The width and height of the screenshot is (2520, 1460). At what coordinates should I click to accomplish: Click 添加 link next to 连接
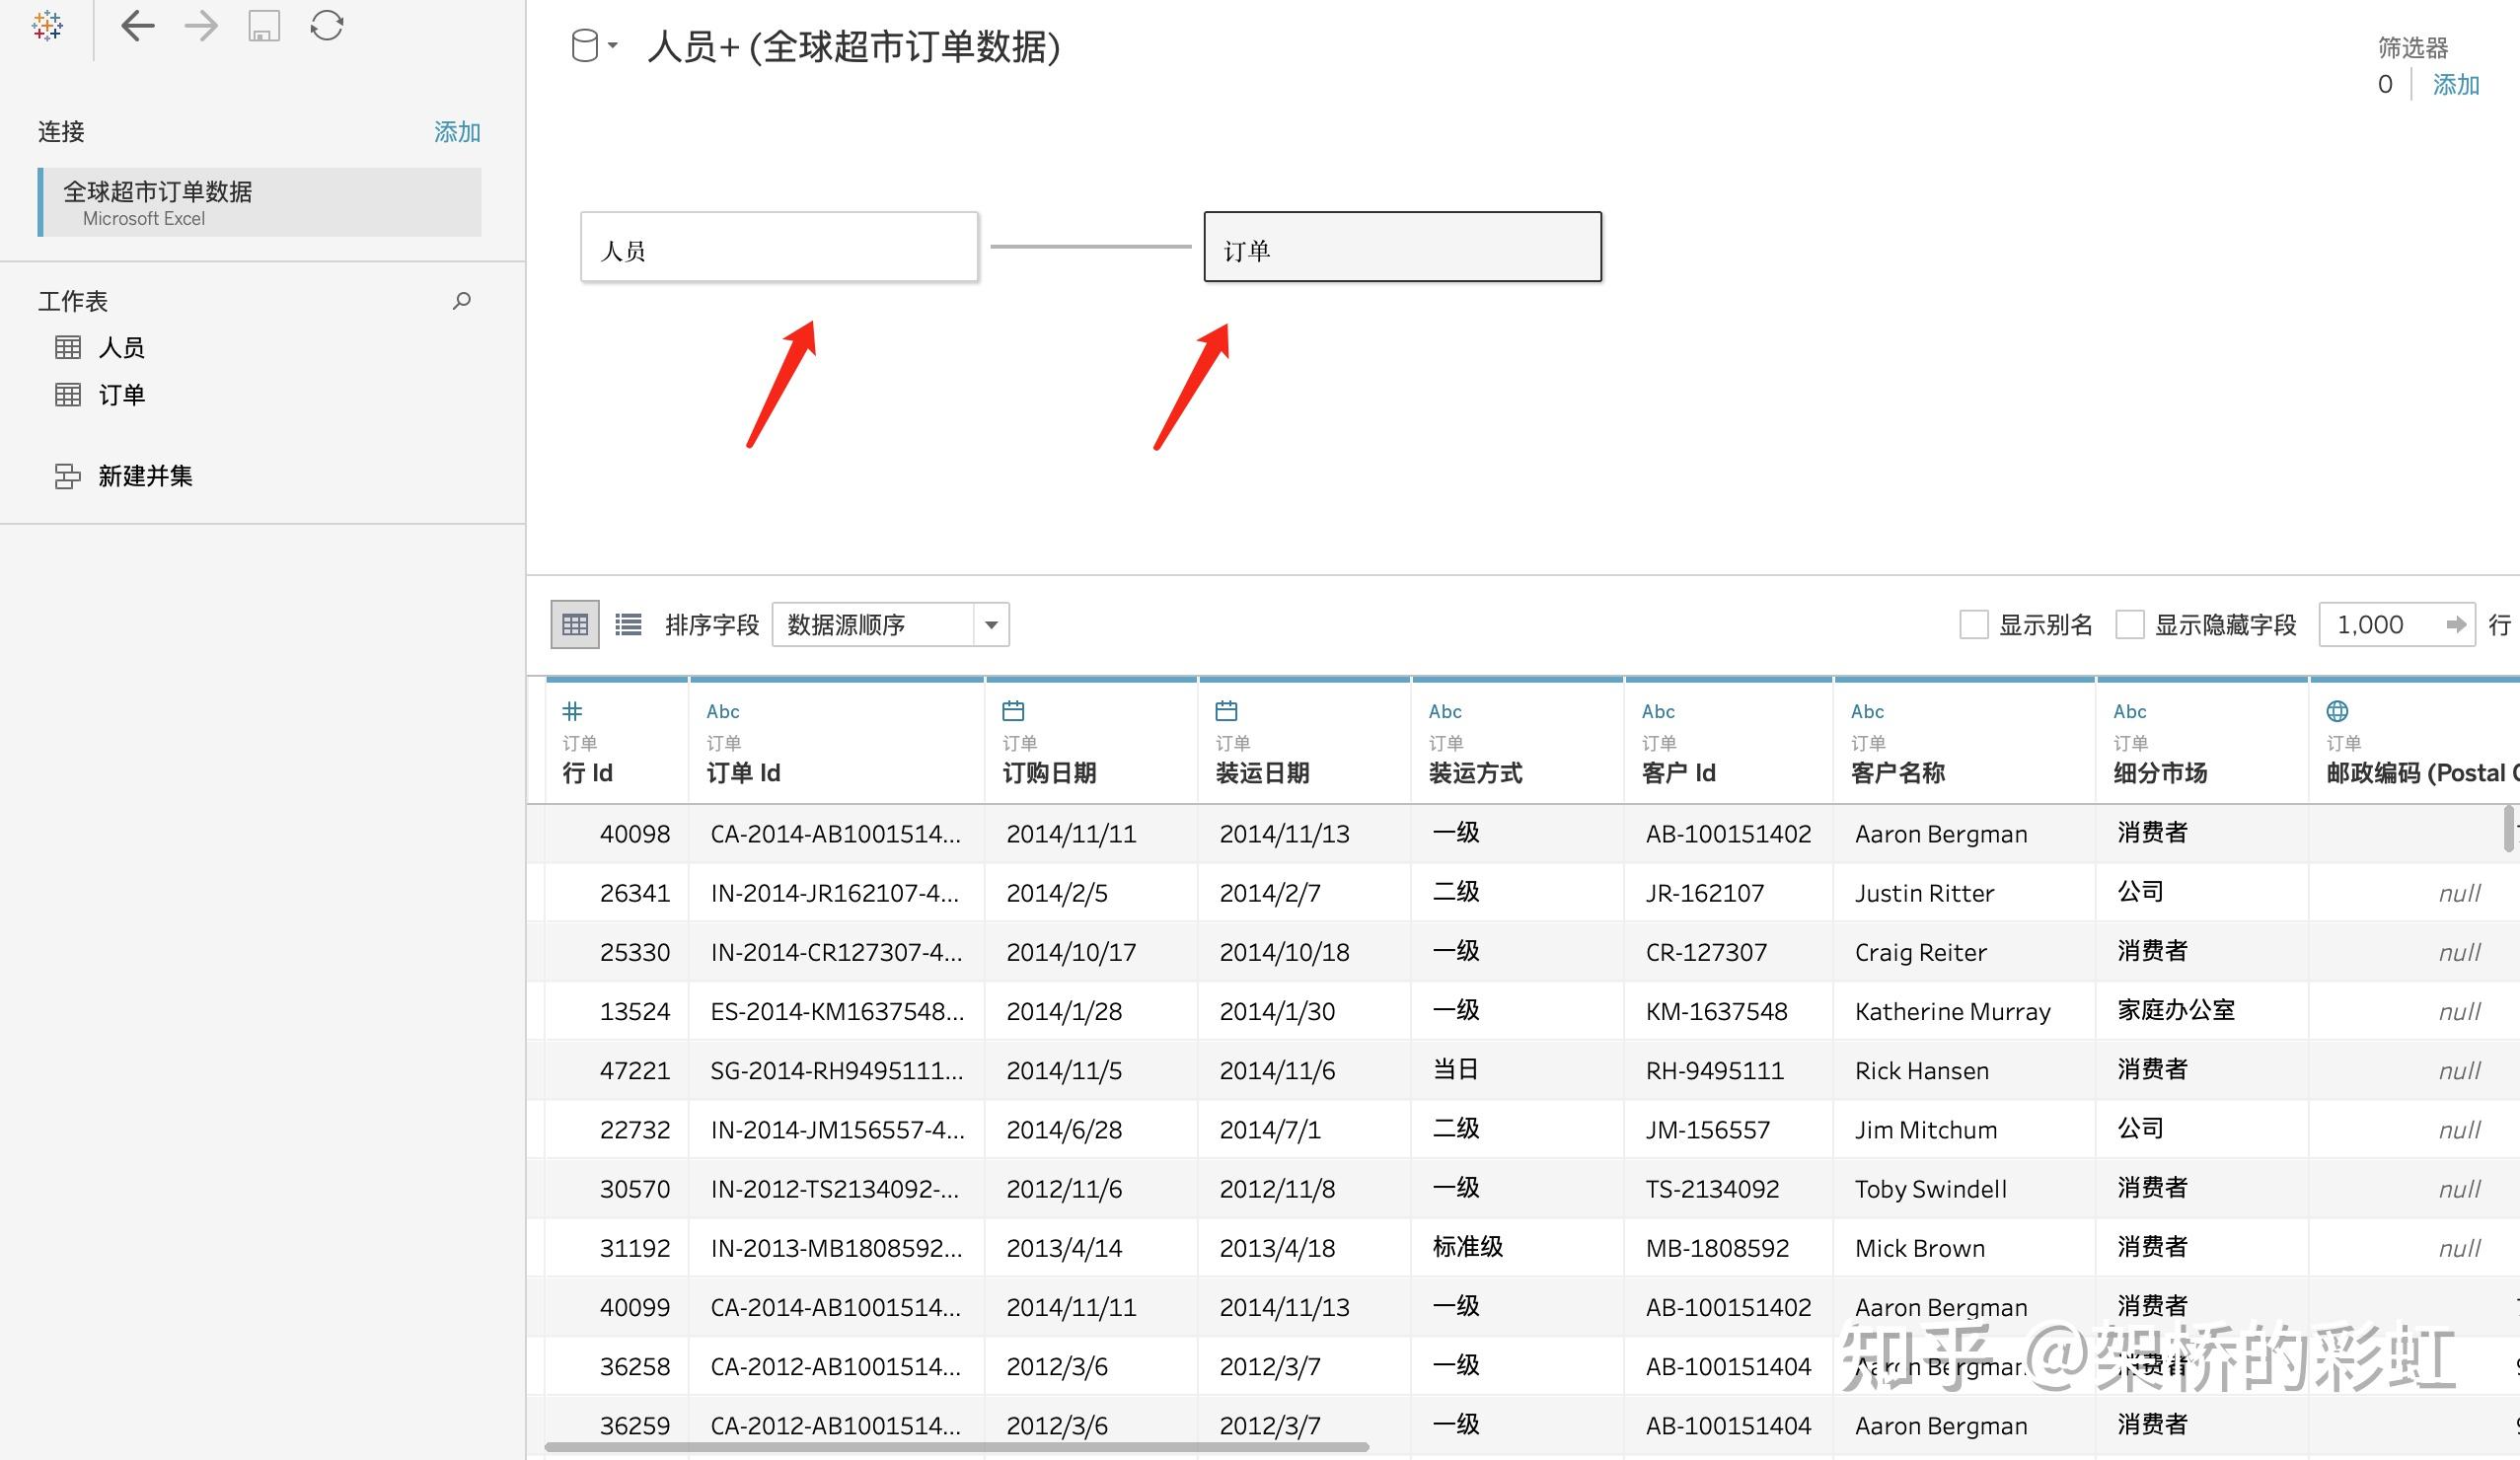pyautogui.click(x=457, y=132)
